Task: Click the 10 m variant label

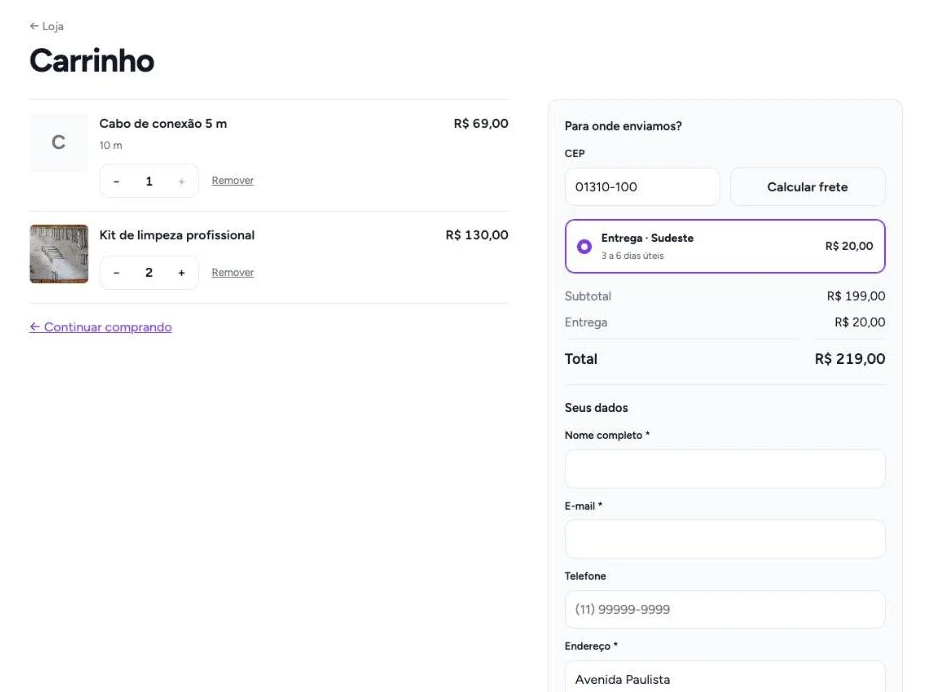Action: pyautogui.click(x=111, y=145)
